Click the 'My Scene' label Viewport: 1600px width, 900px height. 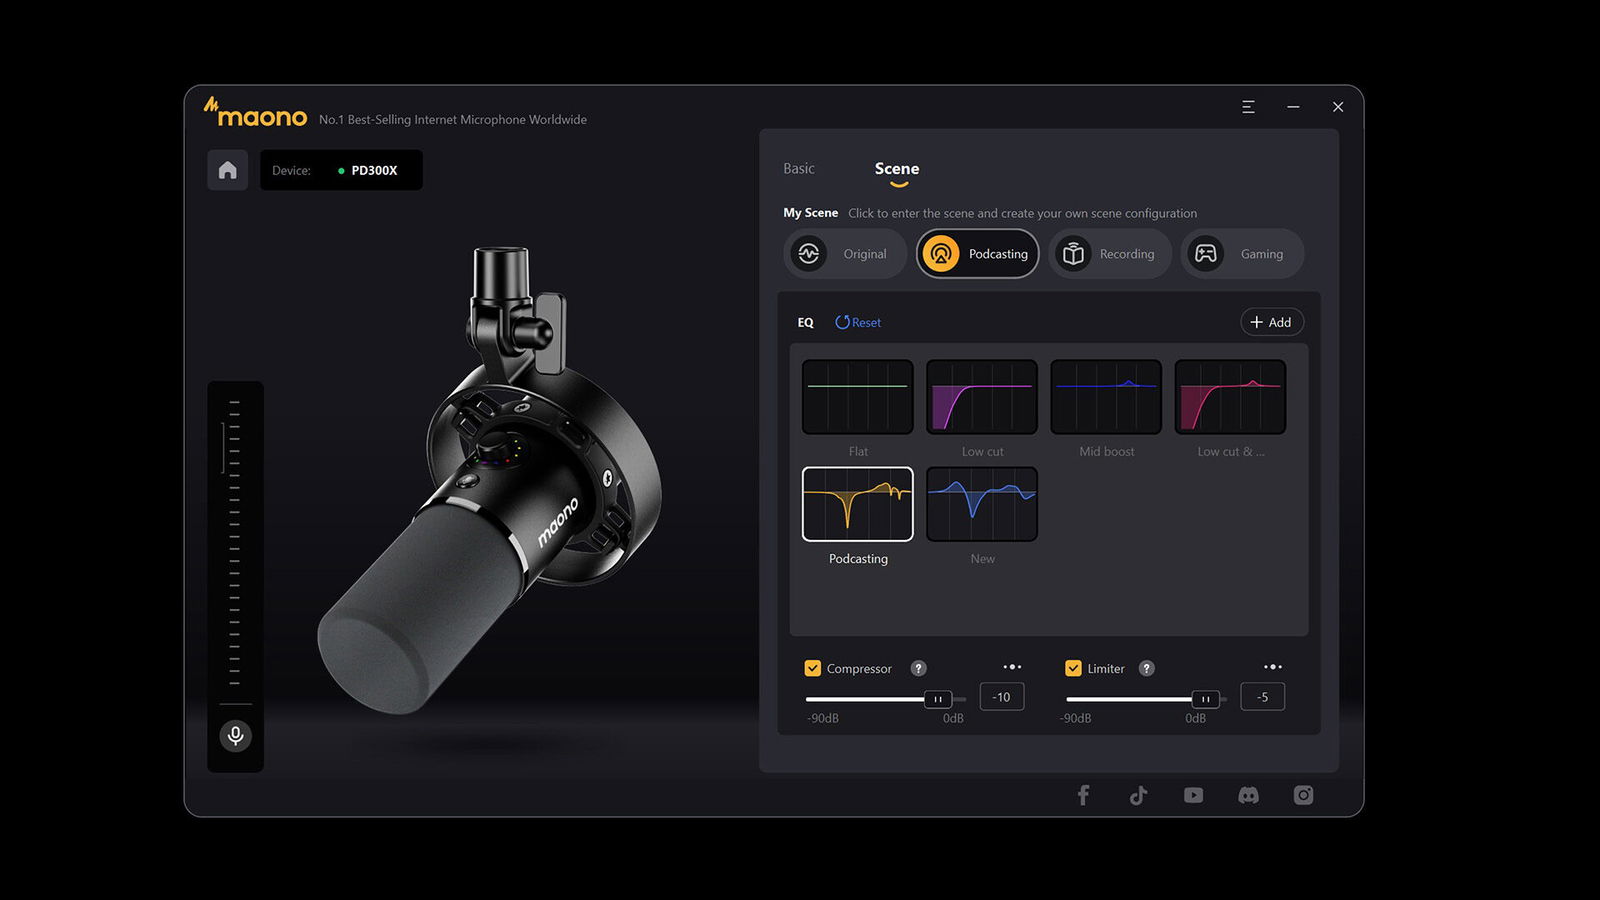(810, 213)
